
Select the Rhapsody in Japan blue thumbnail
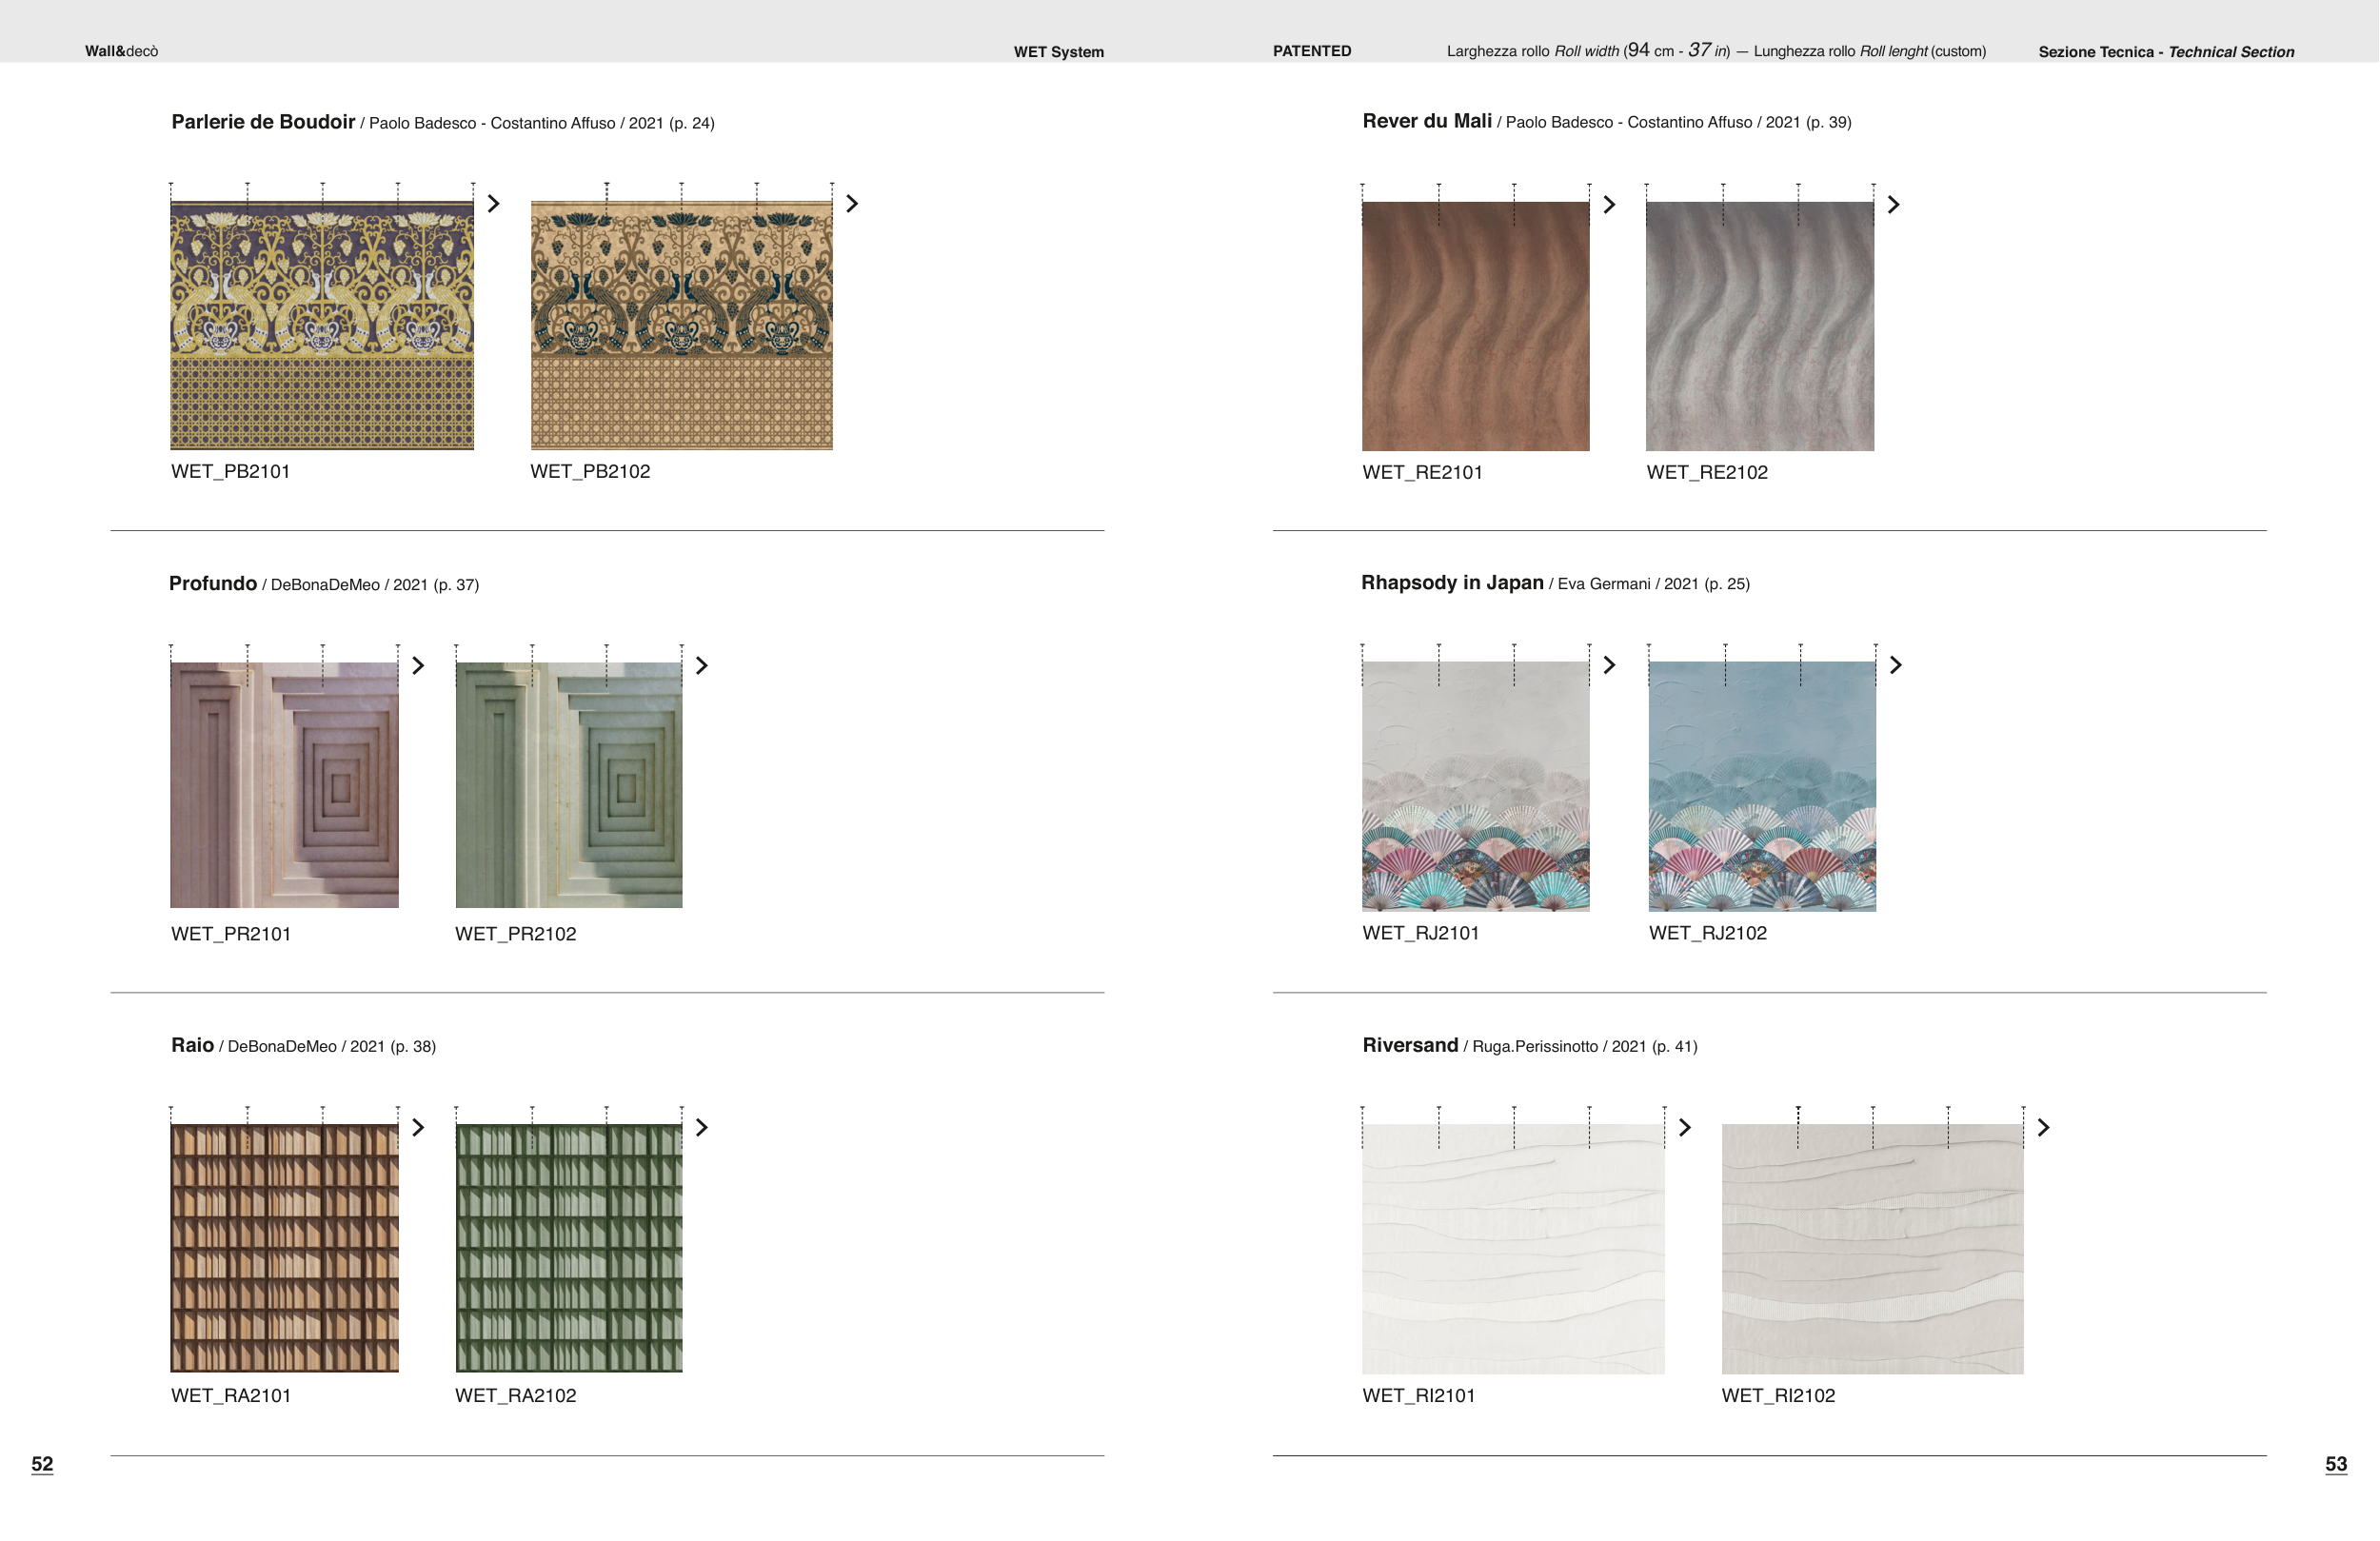coord(1762,786)
